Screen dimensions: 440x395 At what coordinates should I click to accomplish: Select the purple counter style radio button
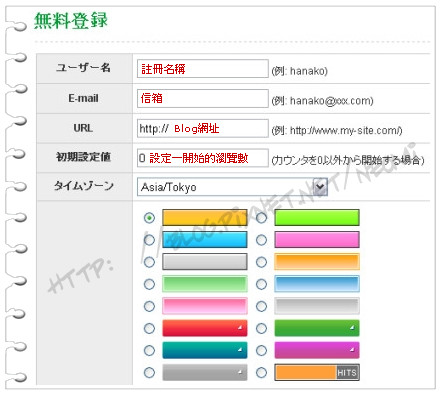coord(261,350)
